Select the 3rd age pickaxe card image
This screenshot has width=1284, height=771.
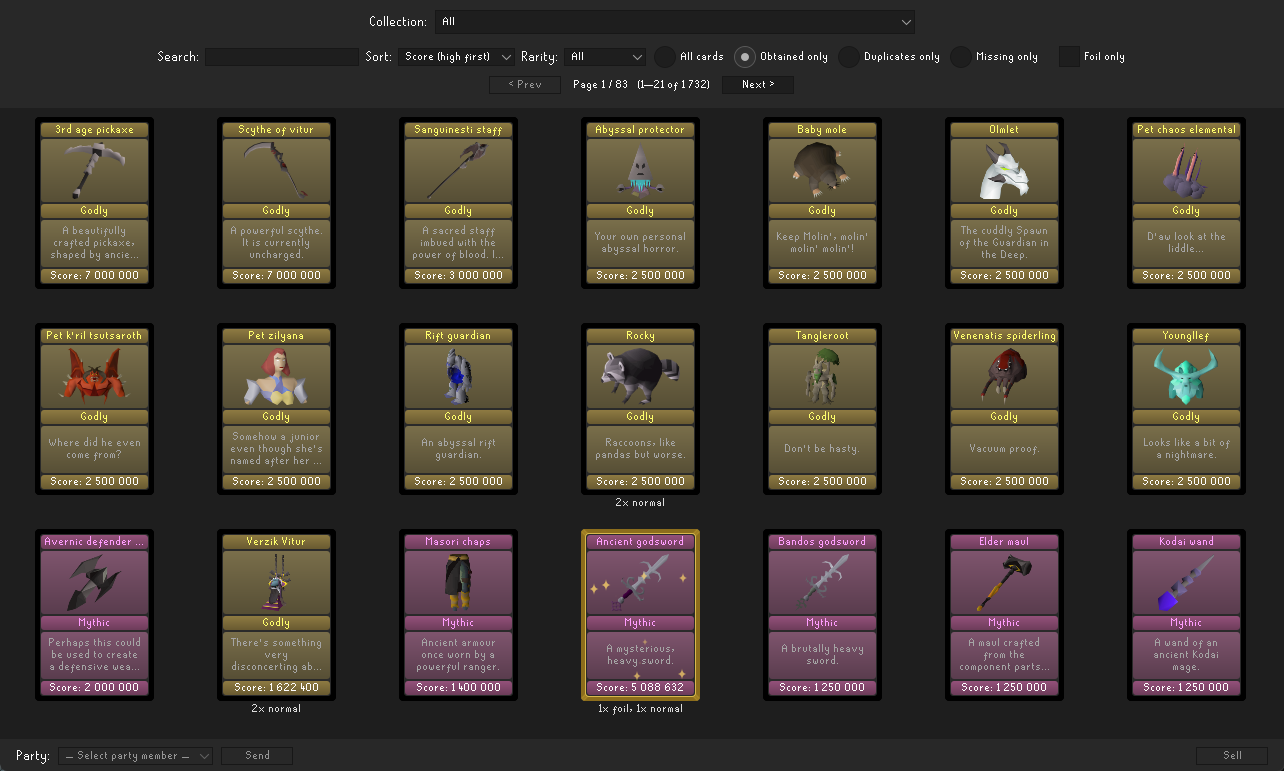pyautogui.click(x=94, y=170)
